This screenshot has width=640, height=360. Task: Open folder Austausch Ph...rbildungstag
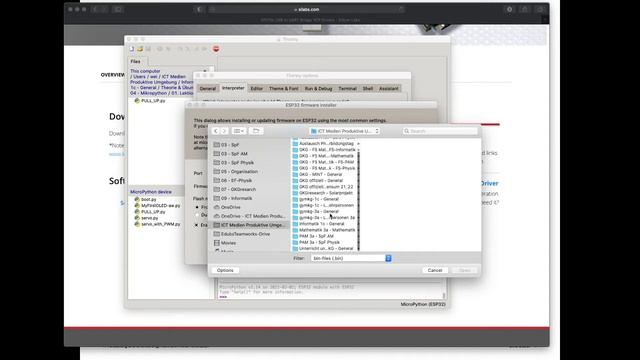[325, 144]
